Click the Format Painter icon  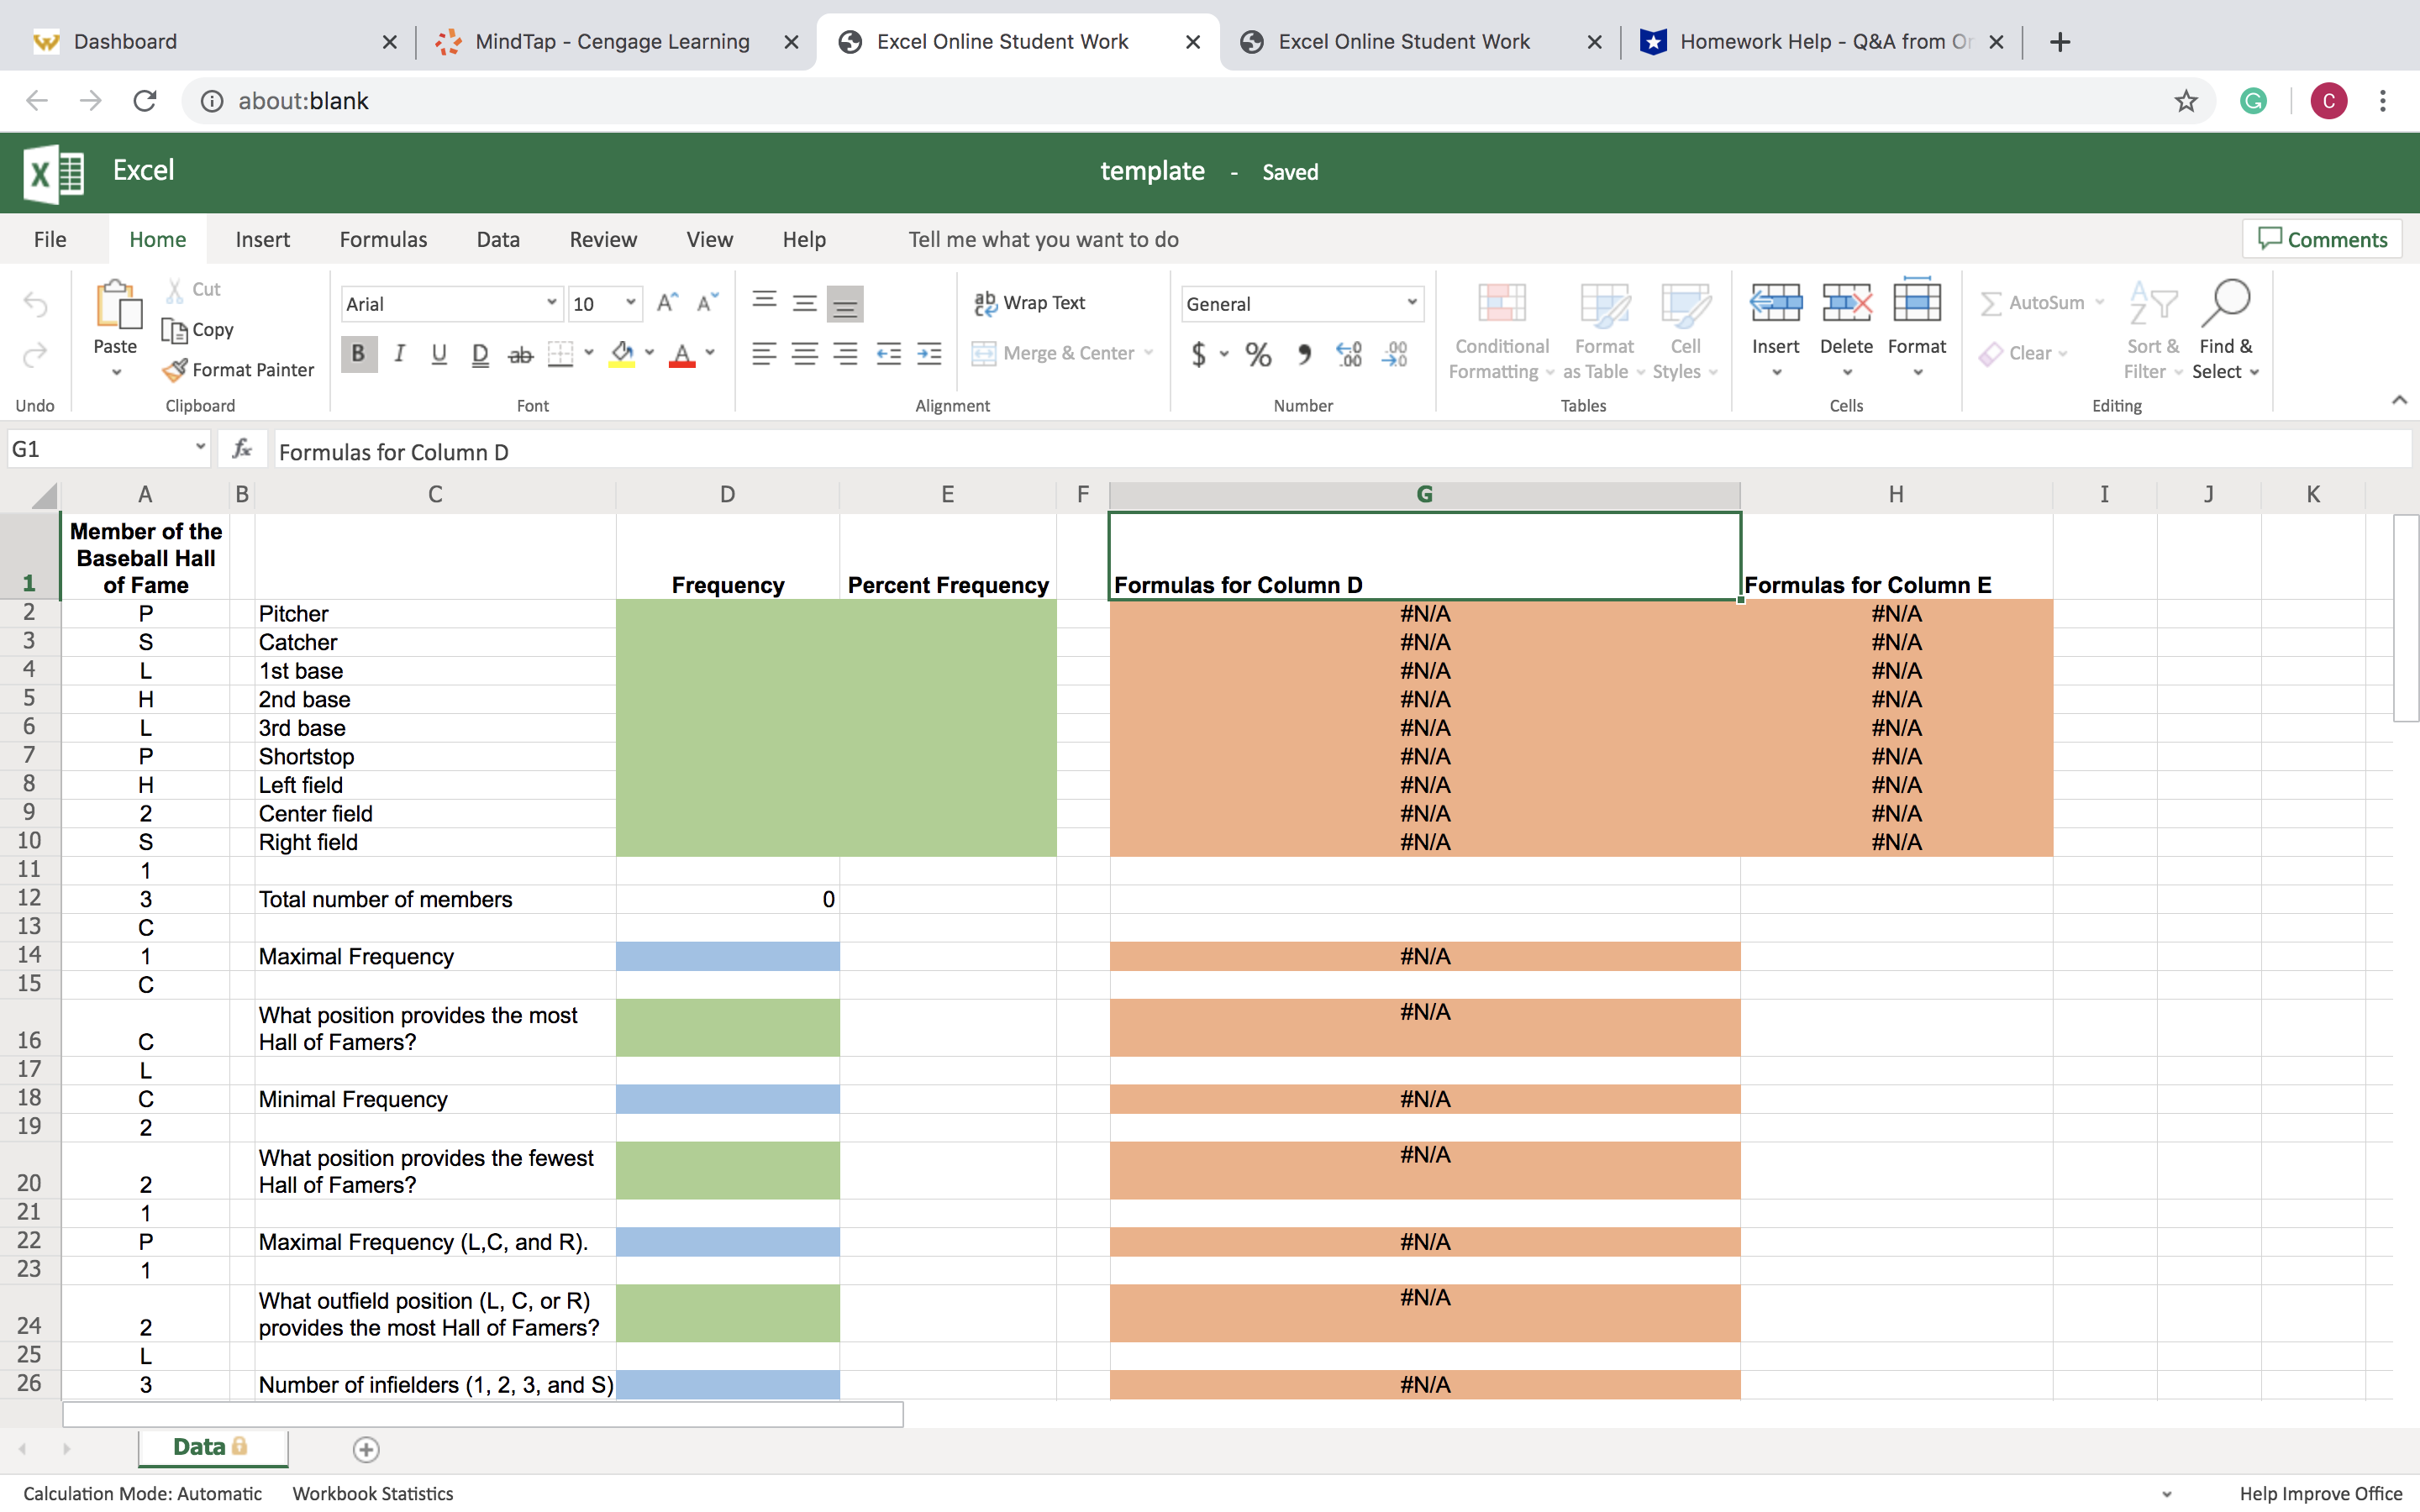(175, 370)
